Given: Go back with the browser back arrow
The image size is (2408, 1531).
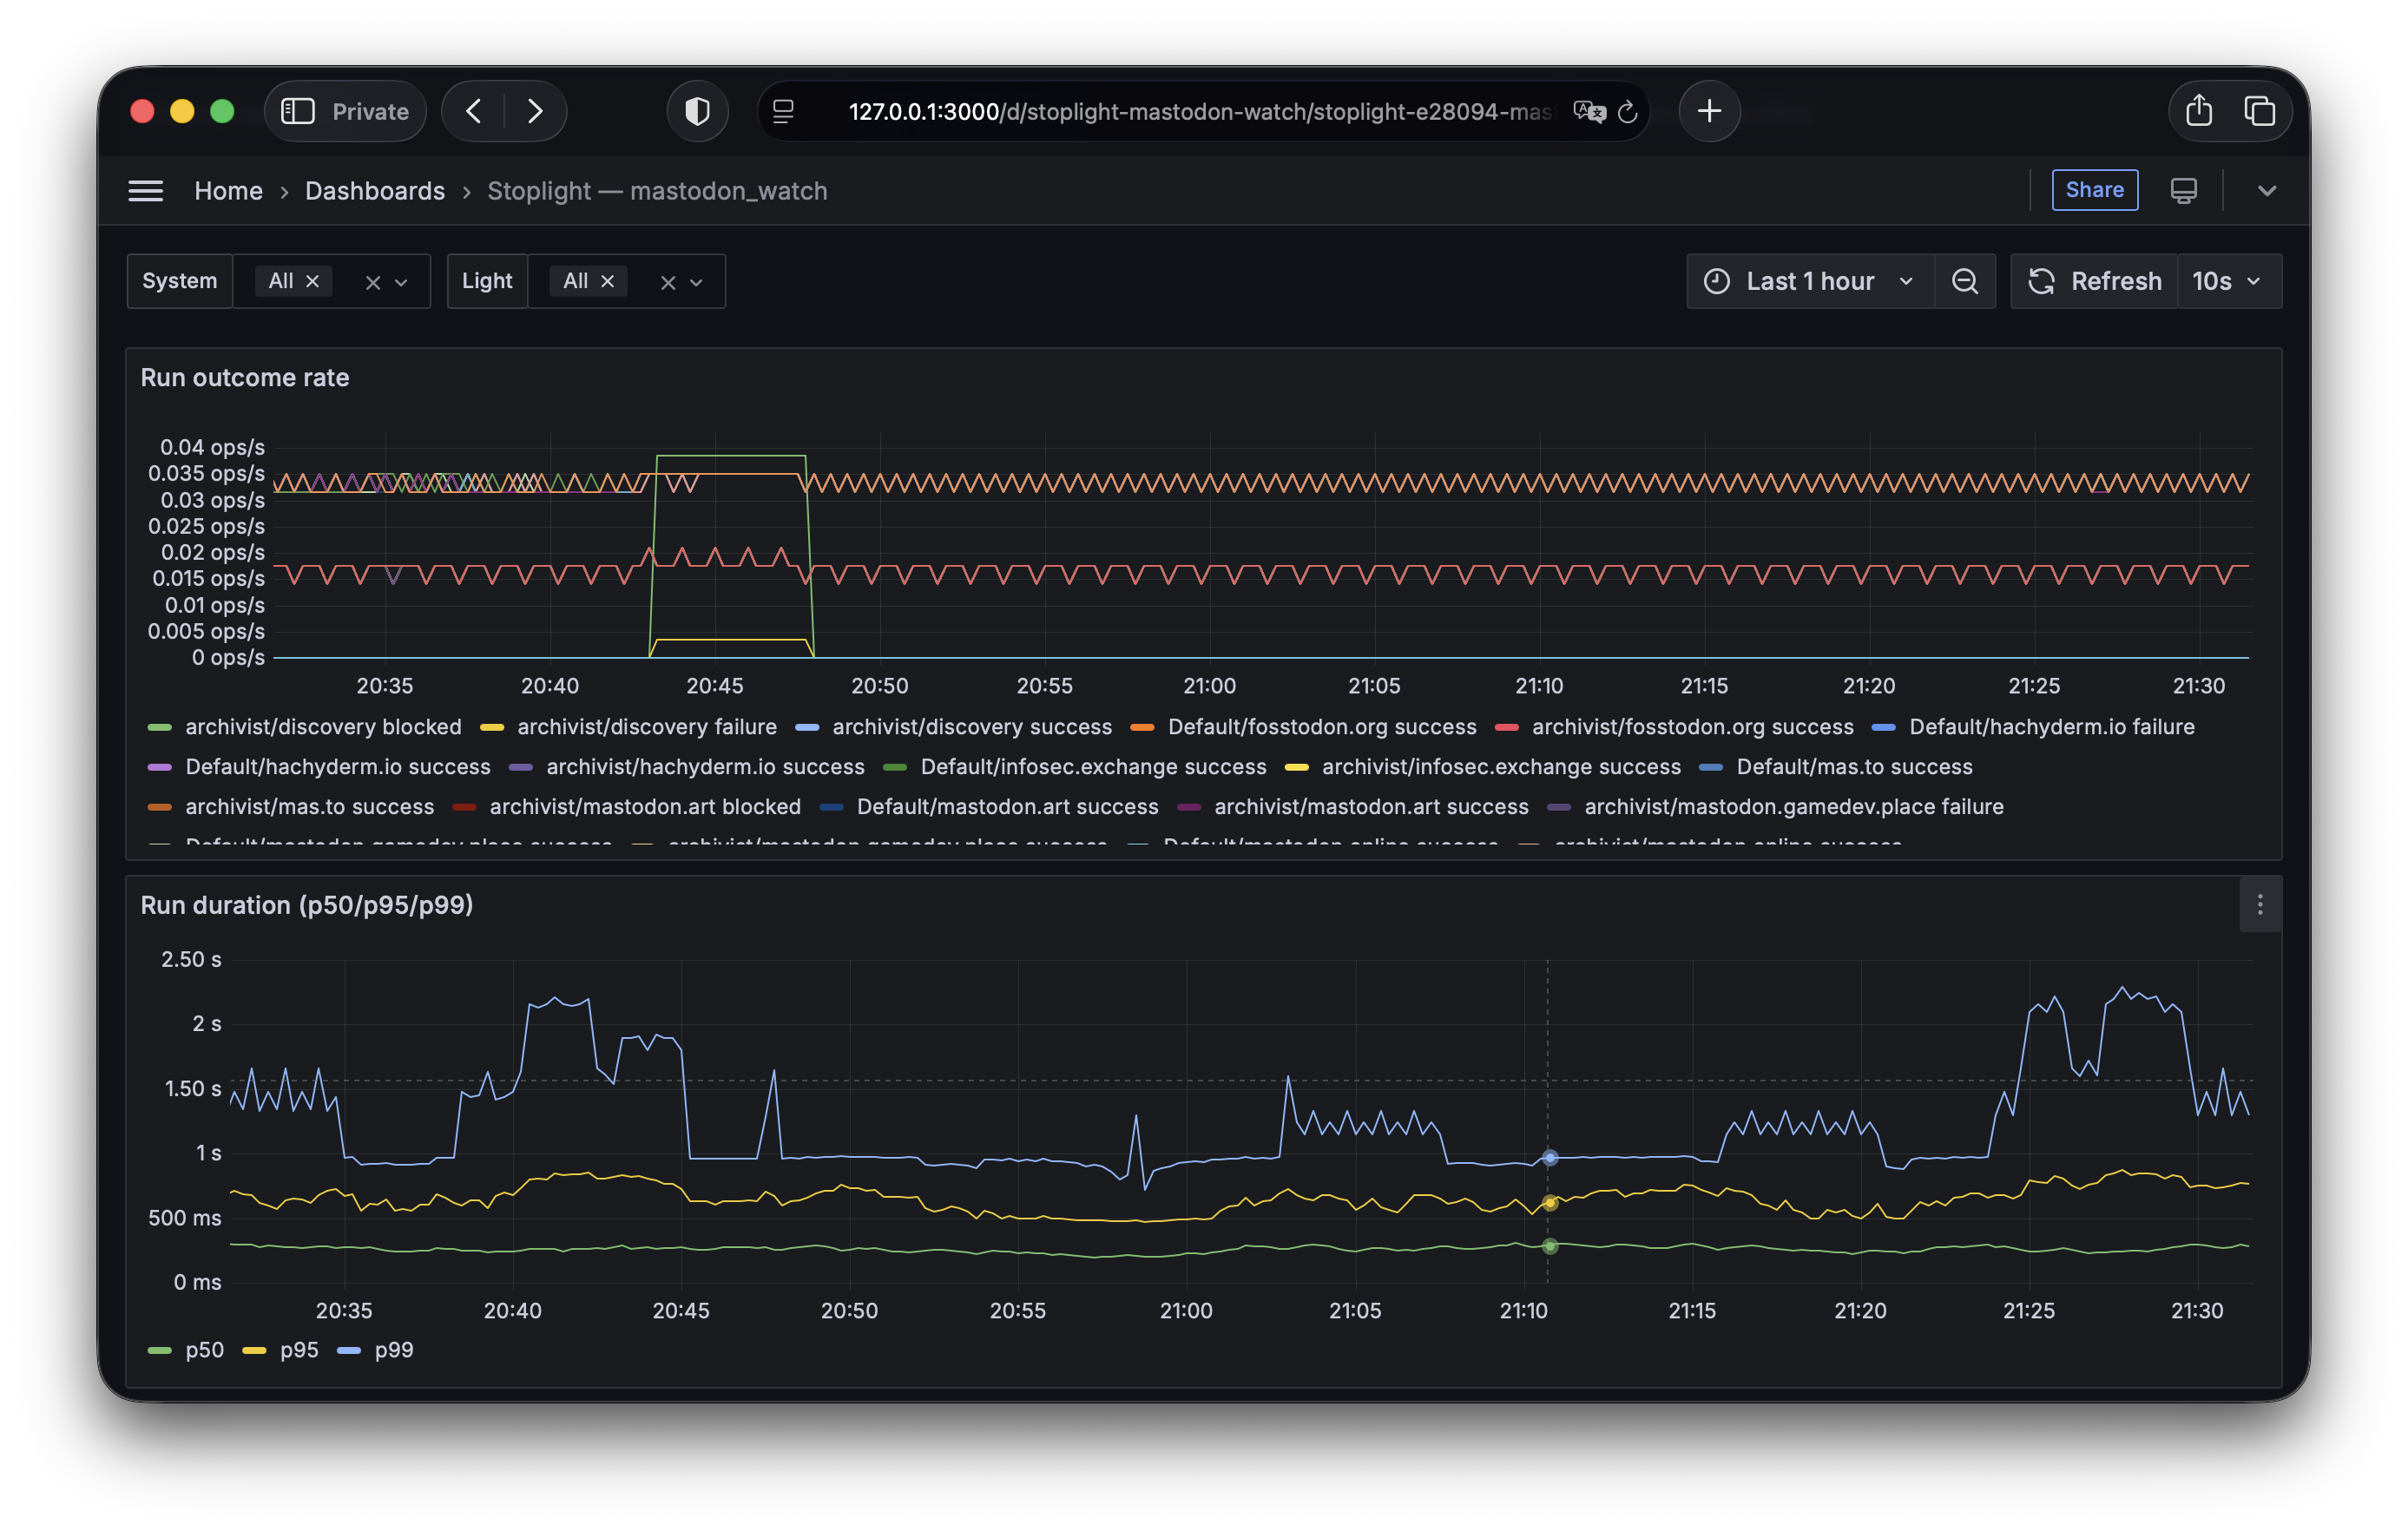Looking at the screenshot, I should click(474, 111).
